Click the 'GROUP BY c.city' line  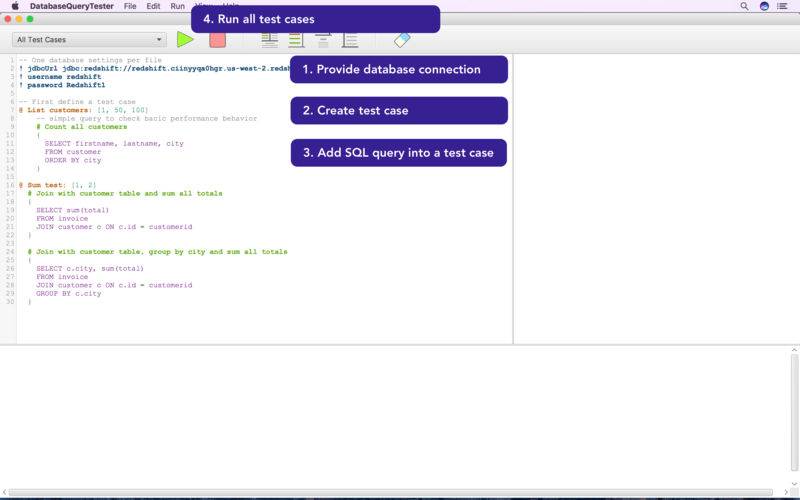(x=68, y=293)
